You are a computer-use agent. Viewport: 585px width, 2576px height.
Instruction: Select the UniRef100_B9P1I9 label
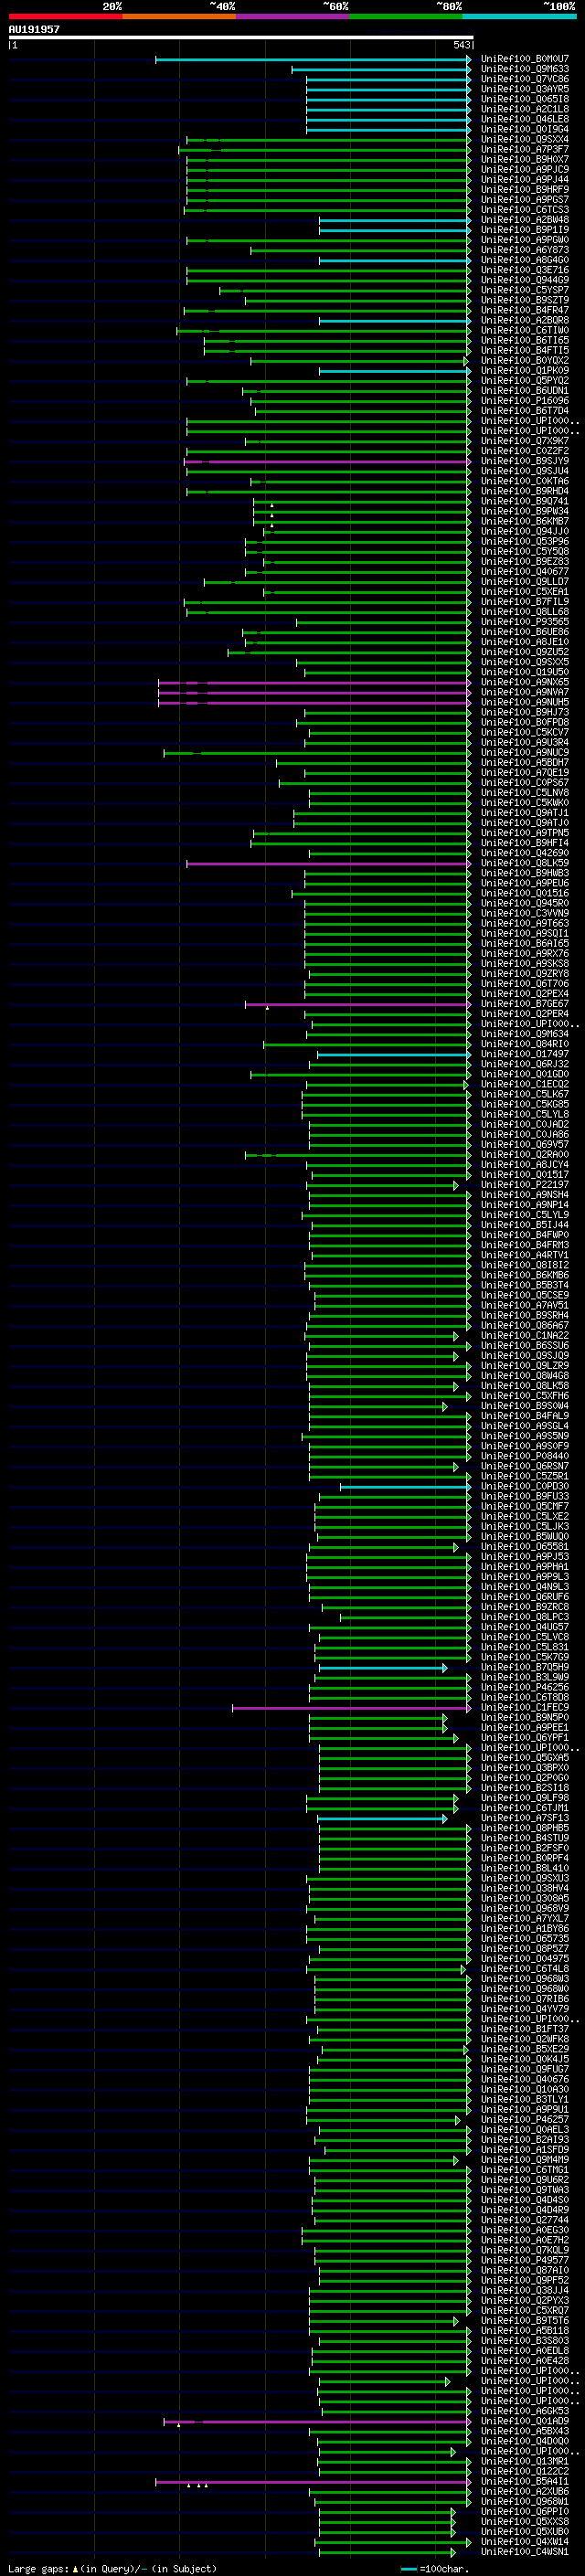524,230
